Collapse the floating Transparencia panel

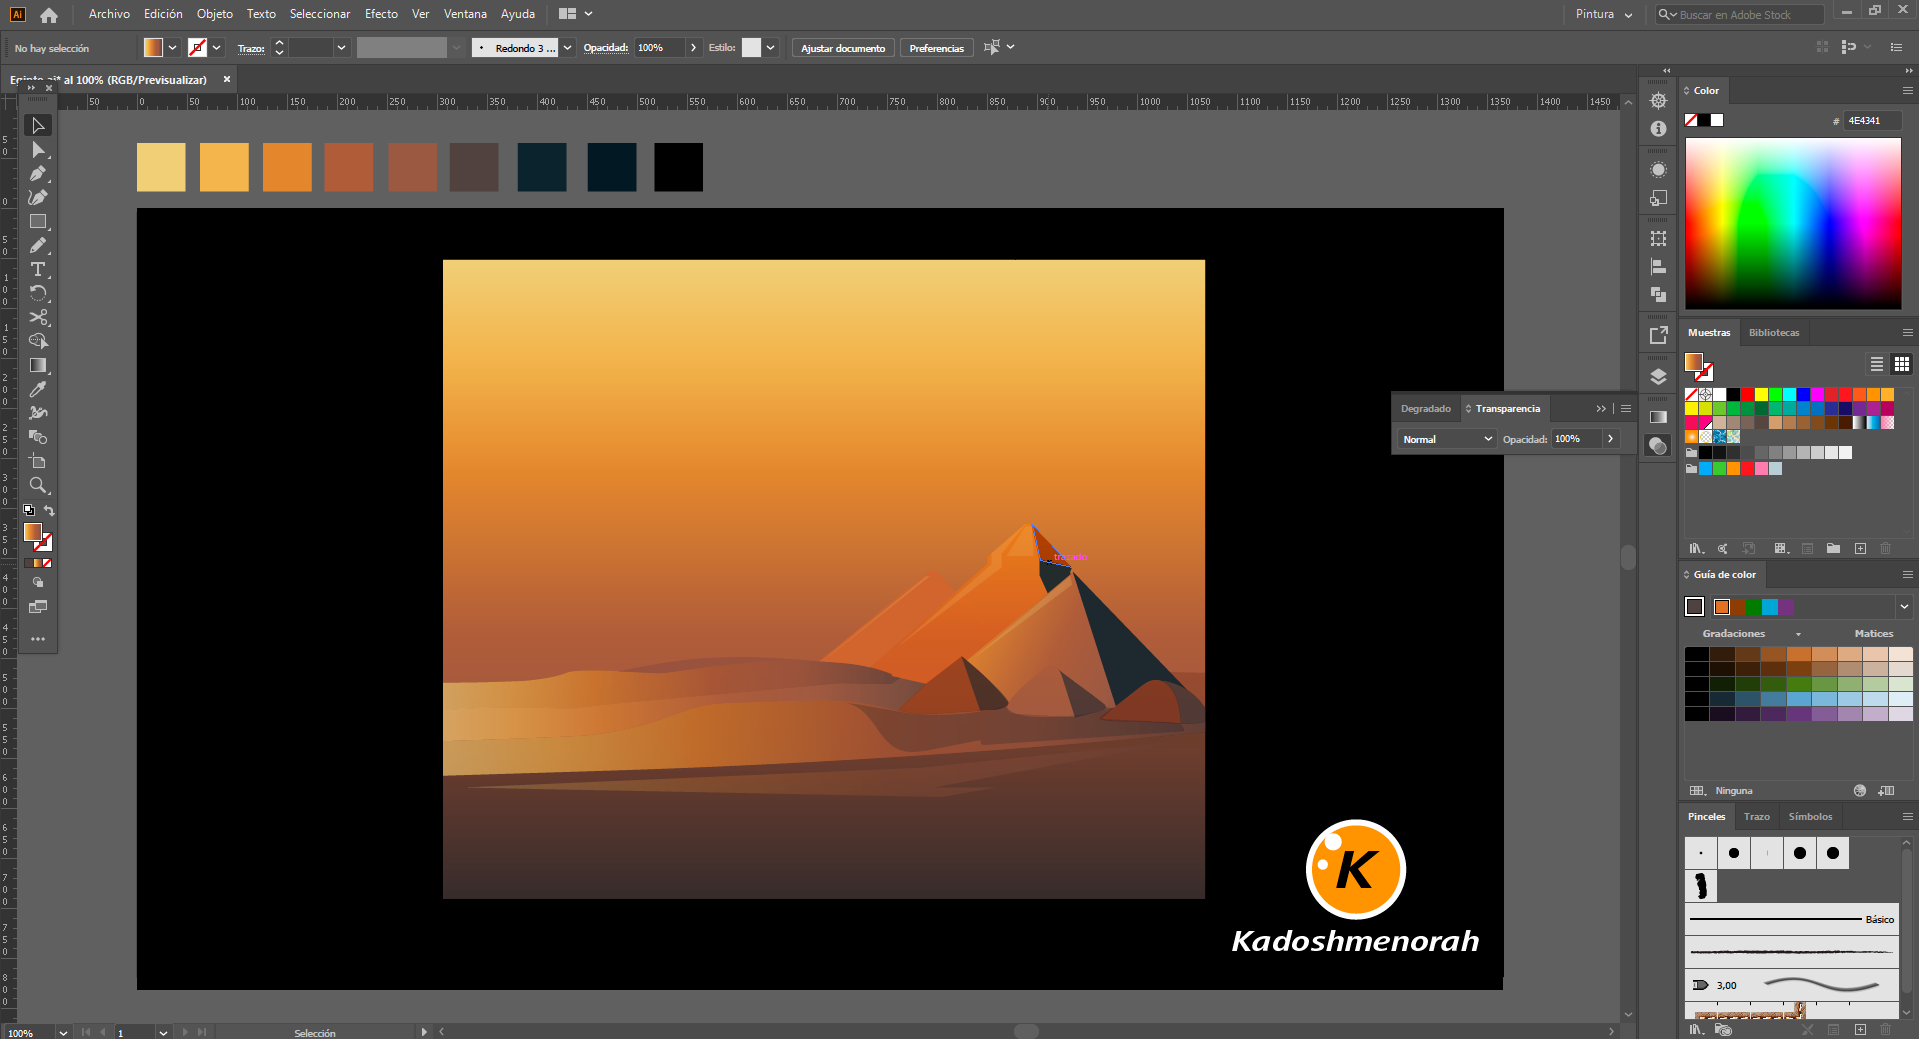click(x=1601, y=409)
